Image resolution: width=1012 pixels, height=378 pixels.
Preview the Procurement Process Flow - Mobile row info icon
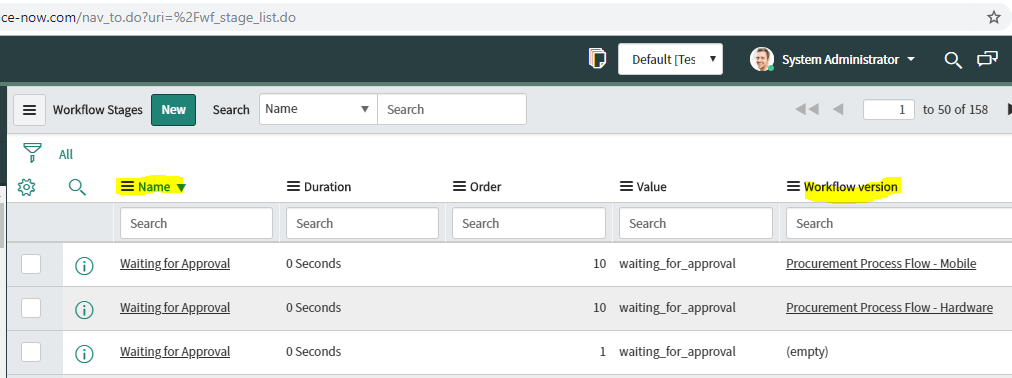point(85,265)
